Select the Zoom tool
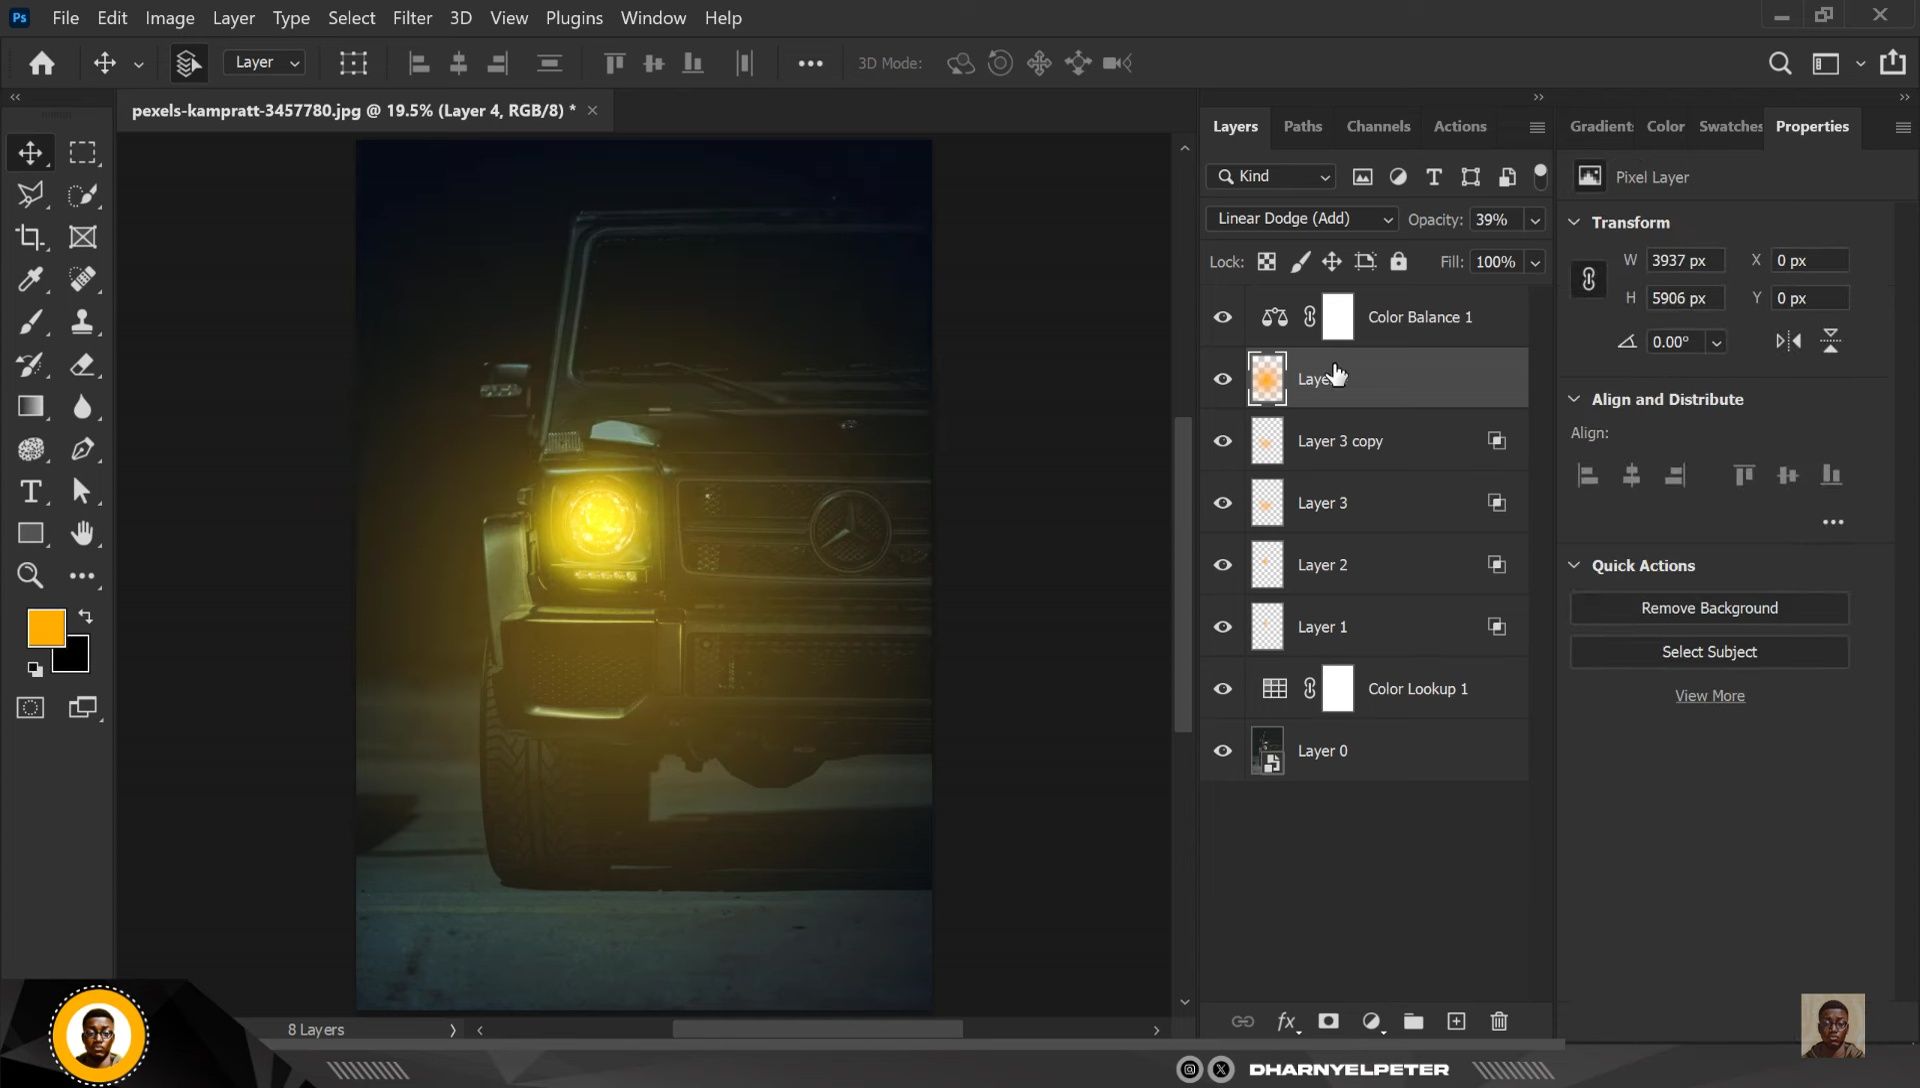The image size is (1920, 1088). point(30,575)
